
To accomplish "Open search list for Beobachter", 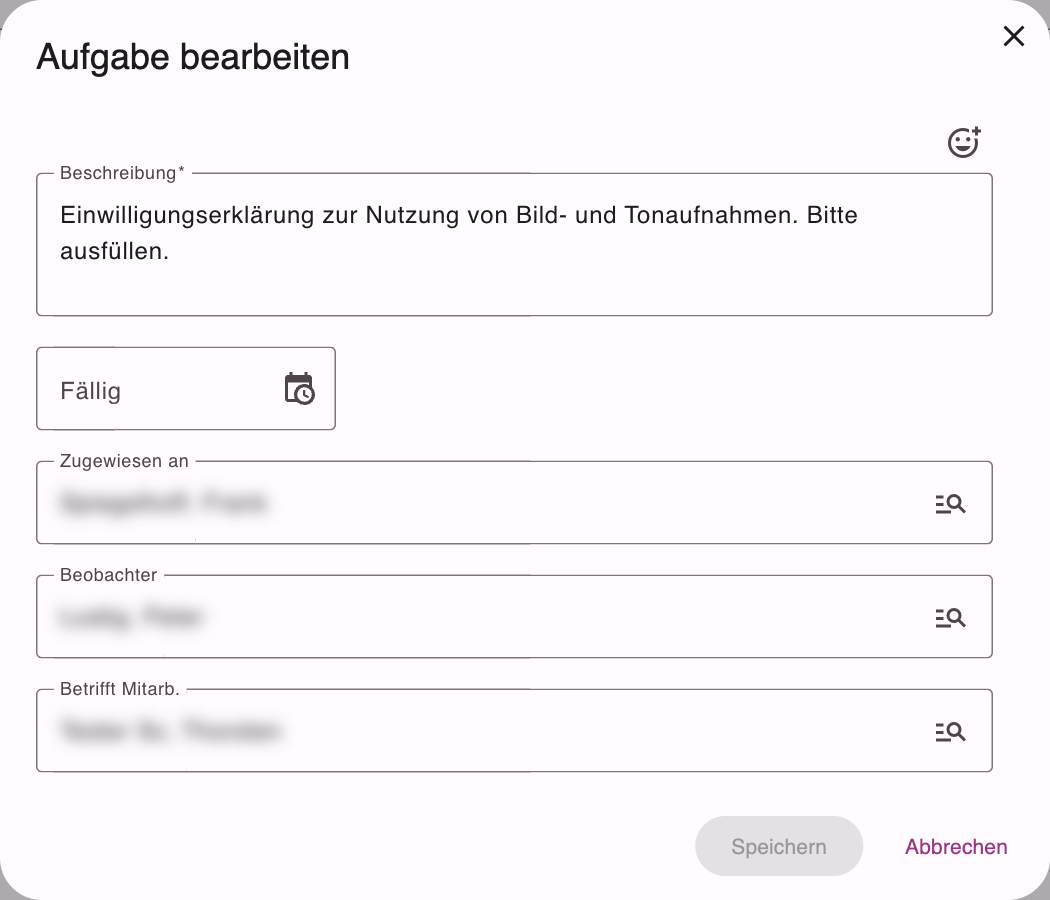I will [x=950, y=617].
